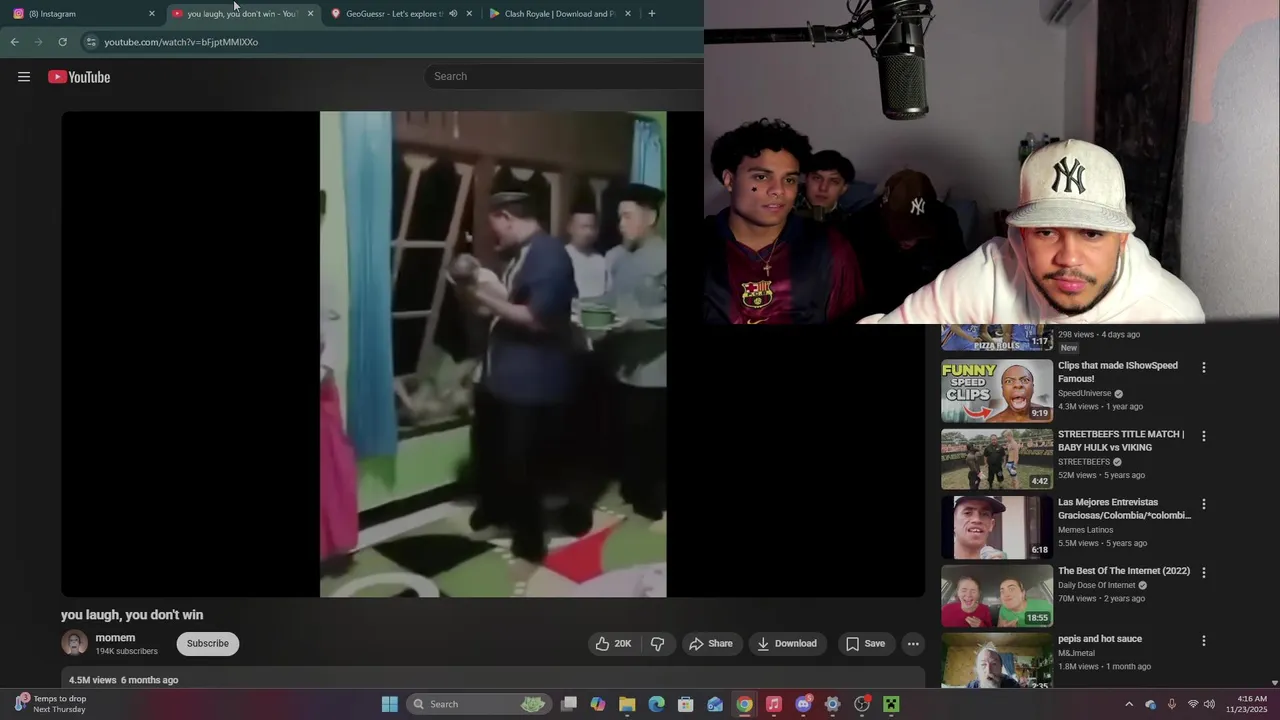Go forward using the browser forward arrow

pos(38,42)
